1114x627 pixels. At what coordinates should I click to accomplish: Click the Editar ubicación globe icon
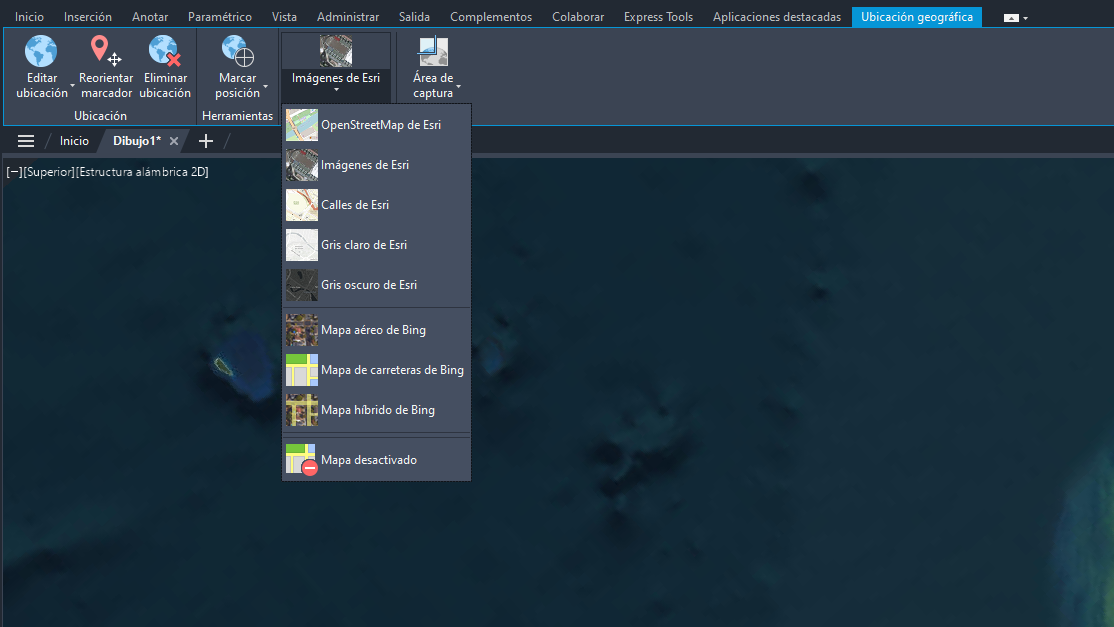41,51
